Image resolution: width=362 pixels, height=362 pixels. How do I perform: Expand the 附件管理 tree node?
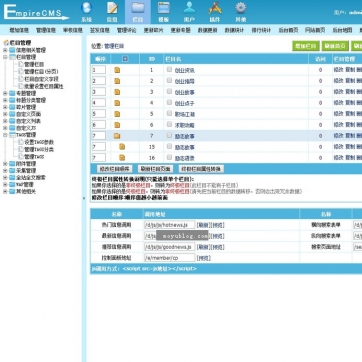click(5, 164)
